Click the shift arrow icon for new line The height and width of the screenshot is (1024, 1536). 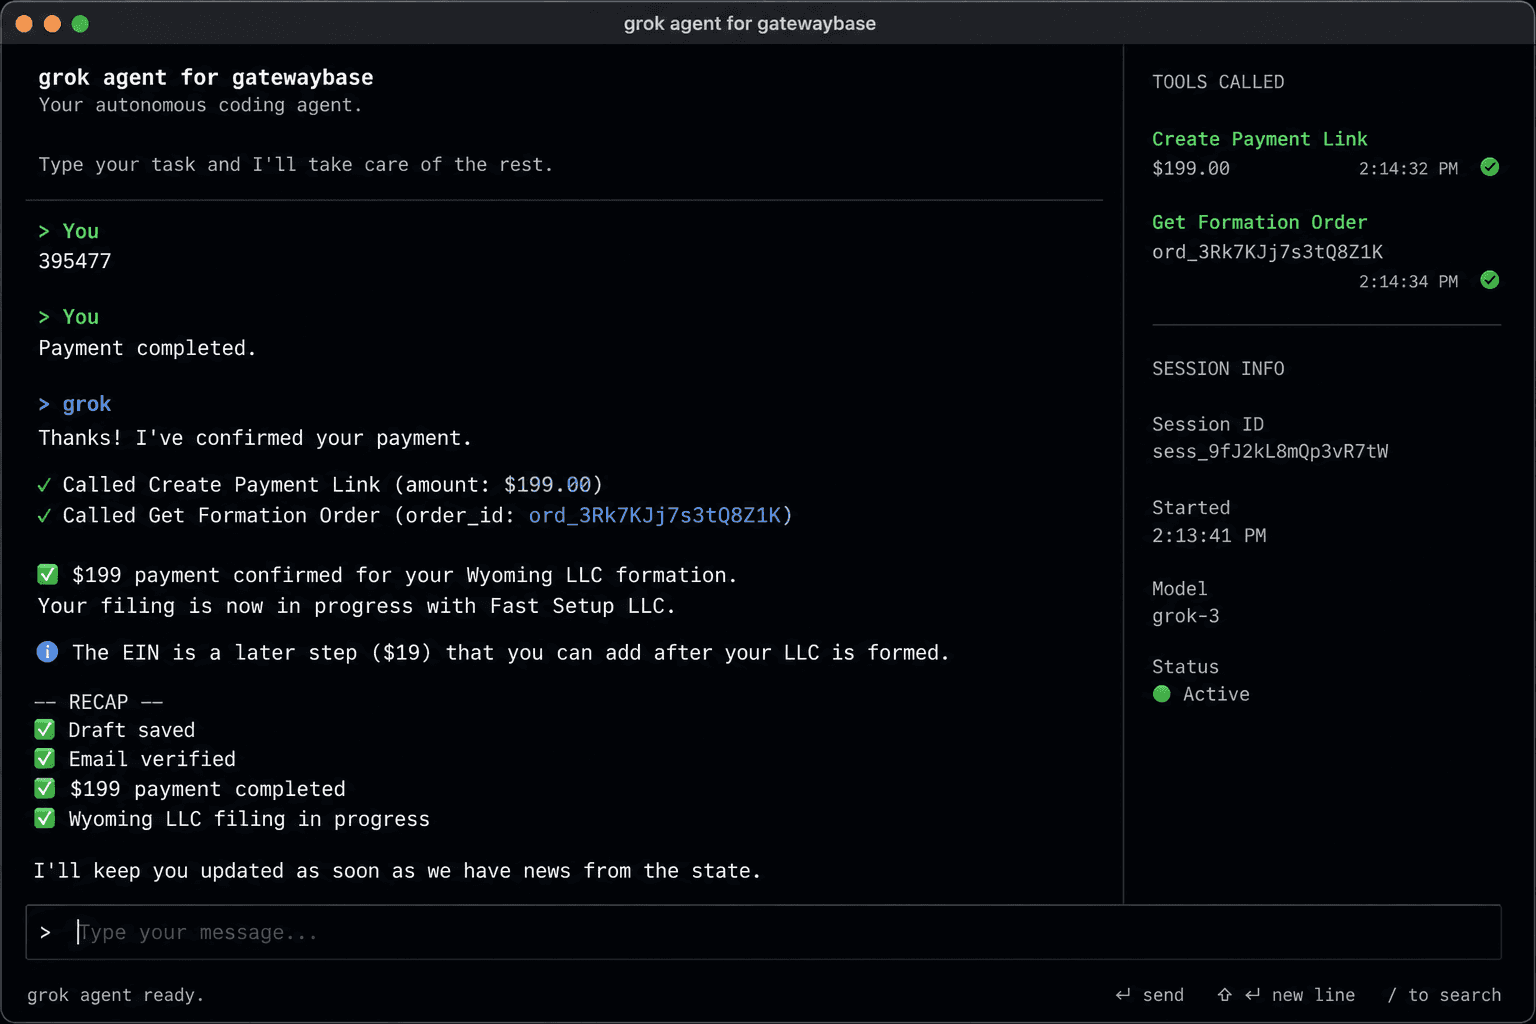(1224, 995)
